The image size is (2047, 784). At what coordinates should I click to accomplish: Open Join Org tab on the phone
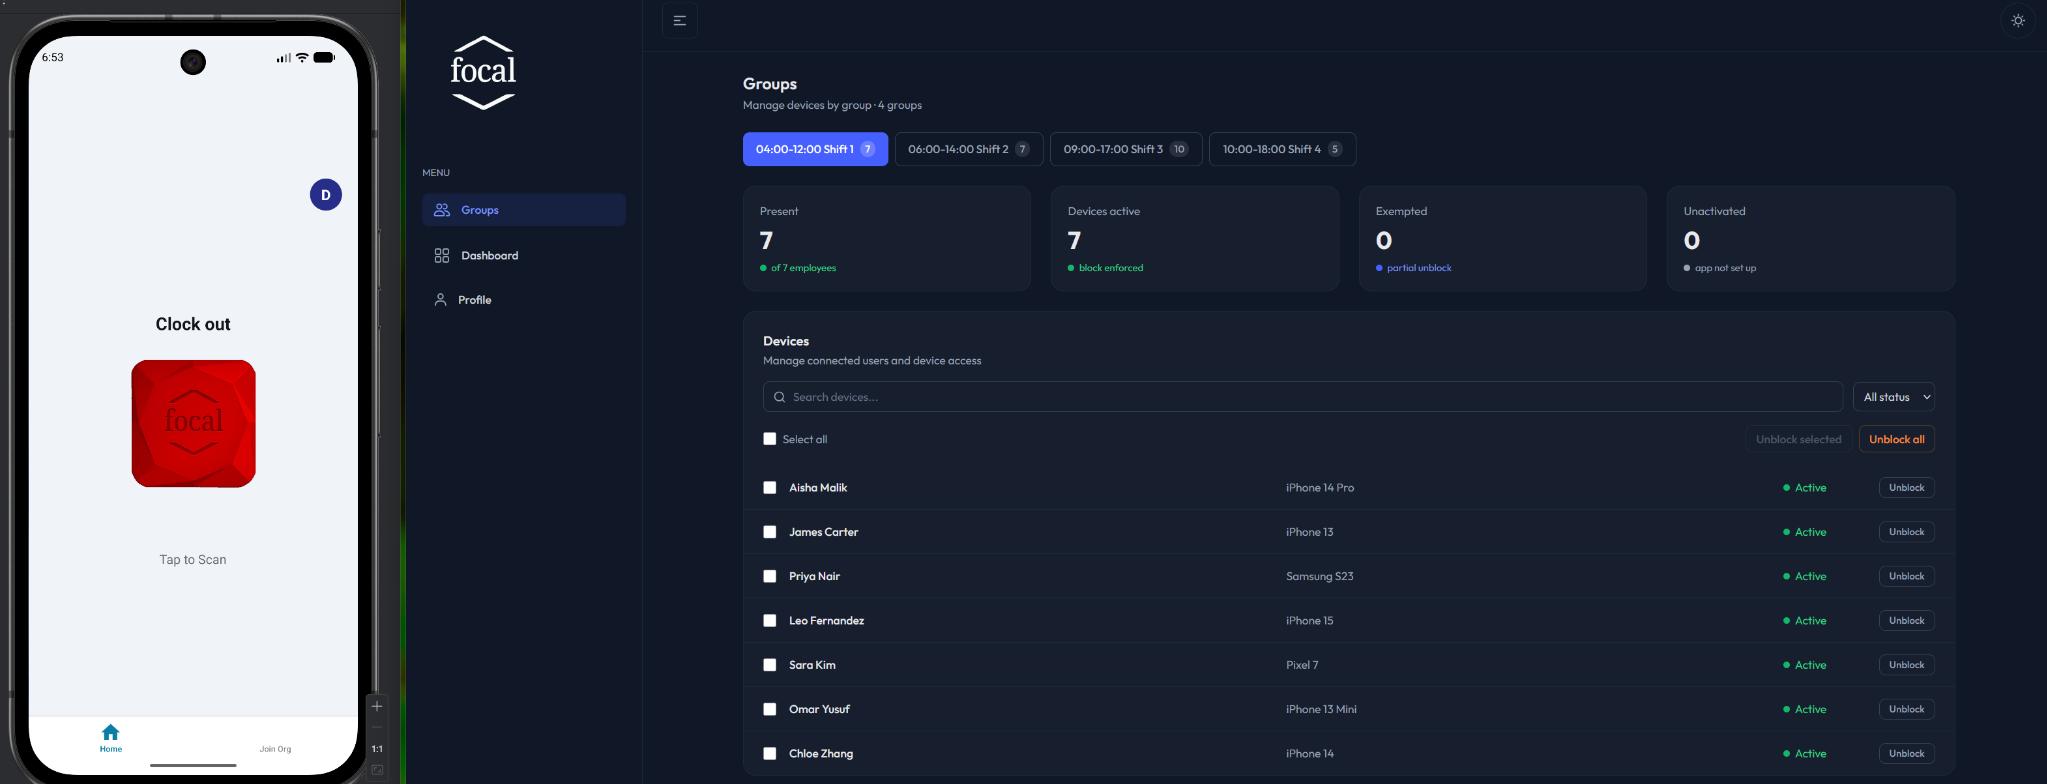point(275,748)
